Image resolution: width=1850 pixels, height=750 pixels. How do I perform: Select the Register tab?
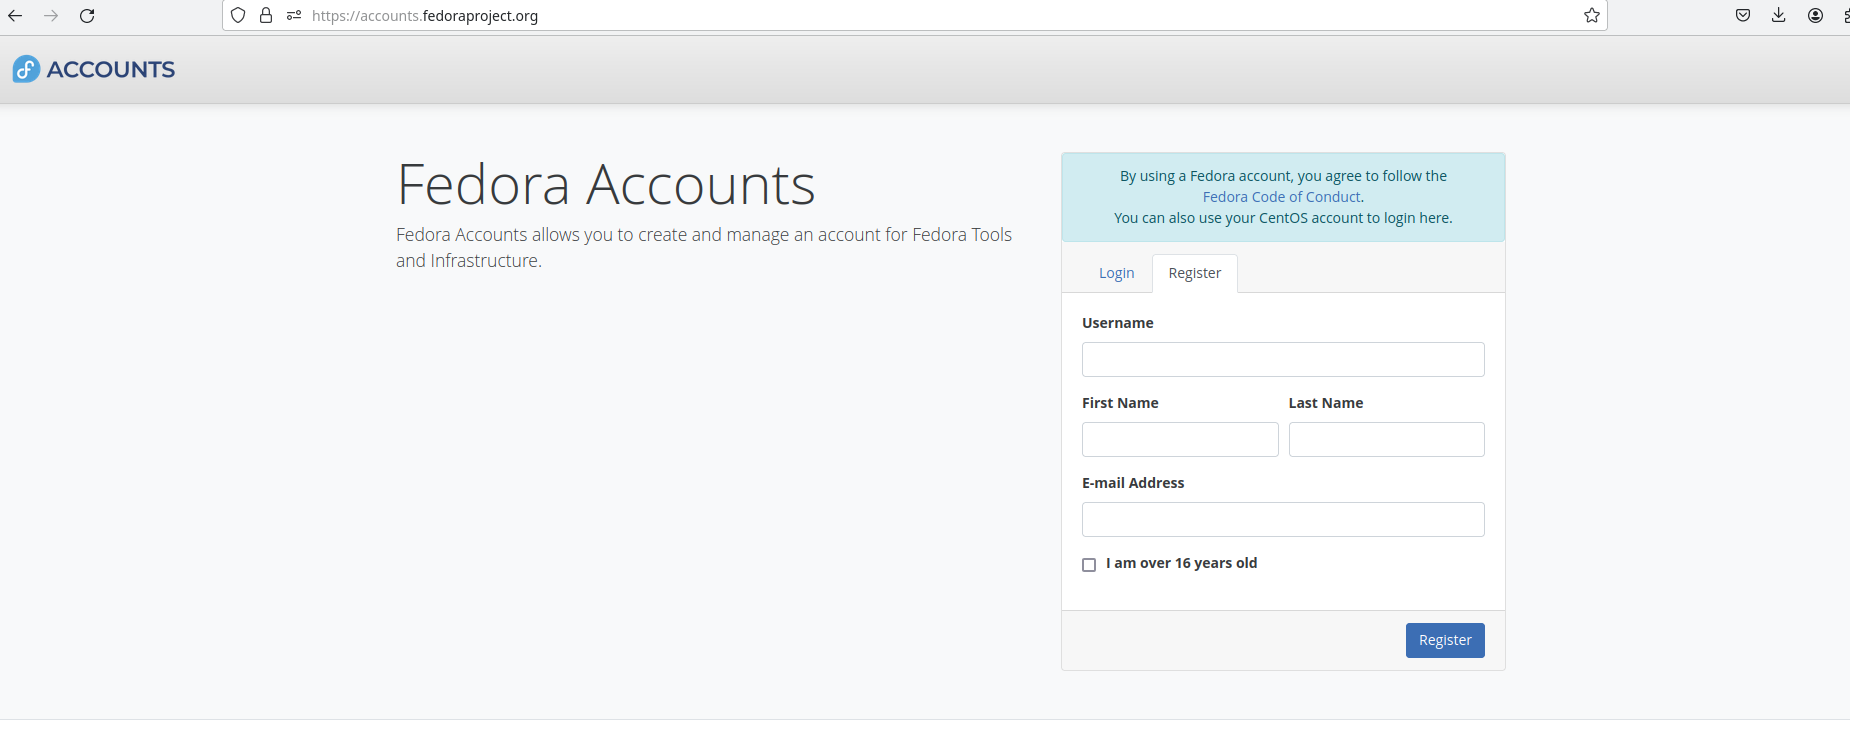1194,273
